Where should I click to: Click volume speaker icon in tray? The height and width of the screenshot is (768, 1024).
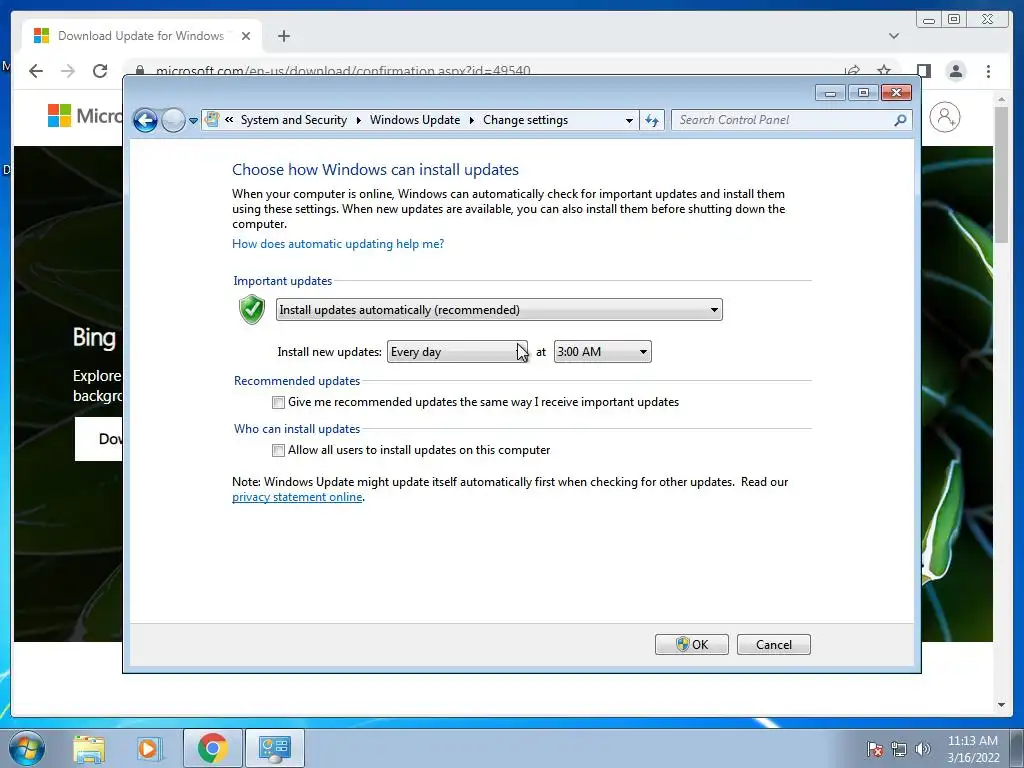tap(923, 748)
